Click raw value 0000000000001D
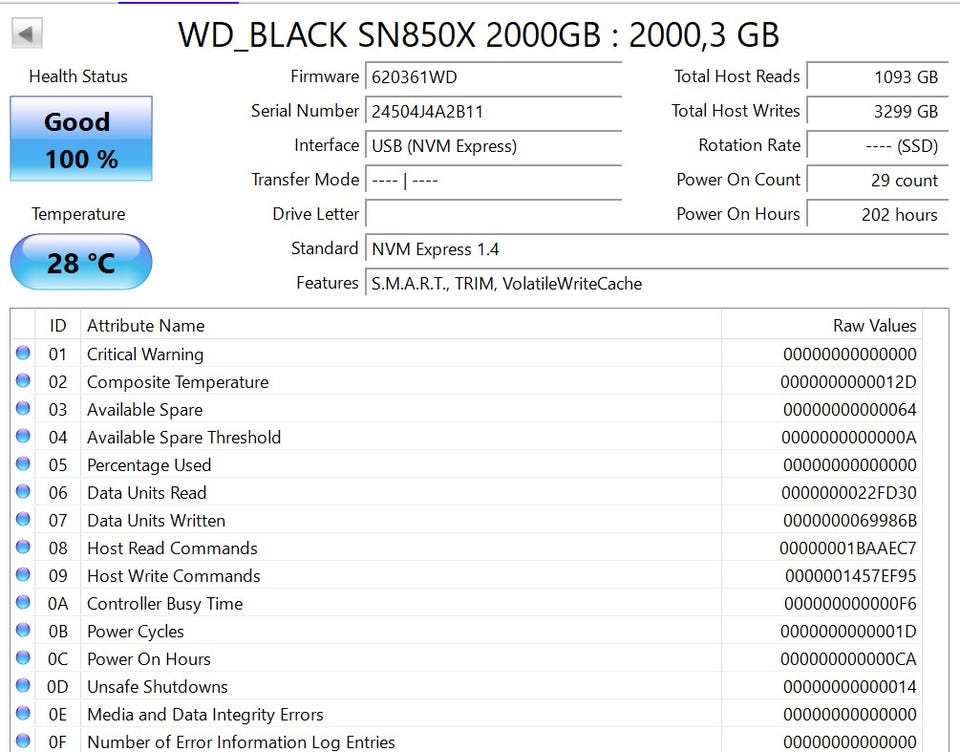Image resolution: width=960 pixels, height=752 pixels. point(848,631)
